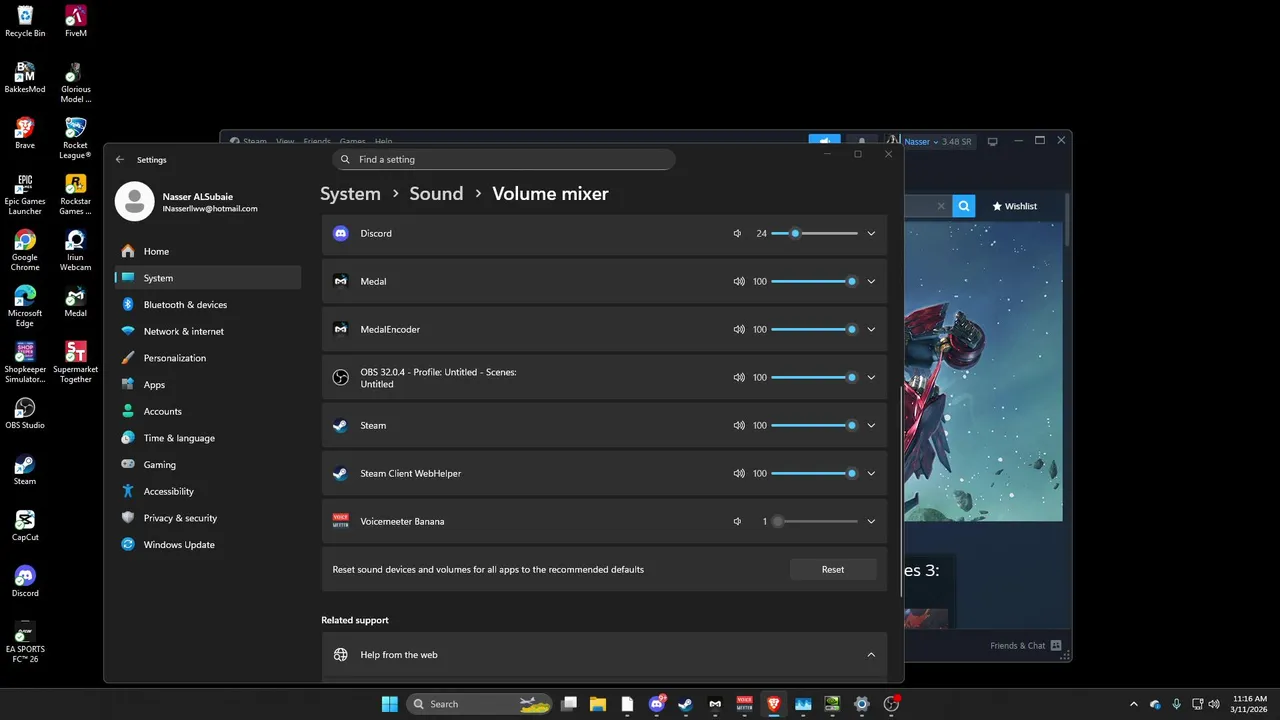The height and width of the screenshot is (720, 1280).
Task: Open the Discord desktop shortcut
Action: (x=25, y=581)
